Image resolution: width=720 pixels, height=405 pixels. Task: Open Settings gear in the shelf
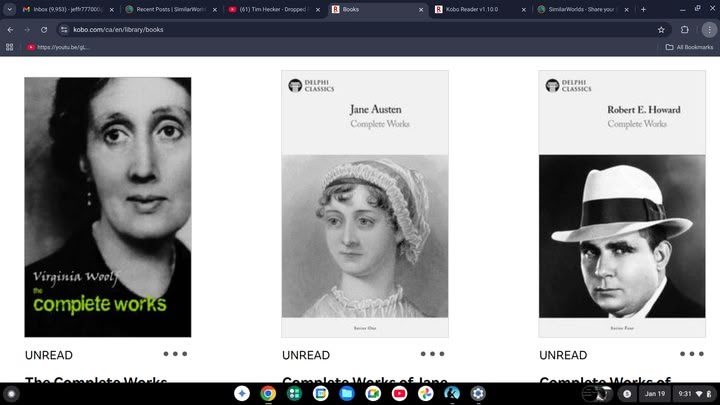pos(478,394)
